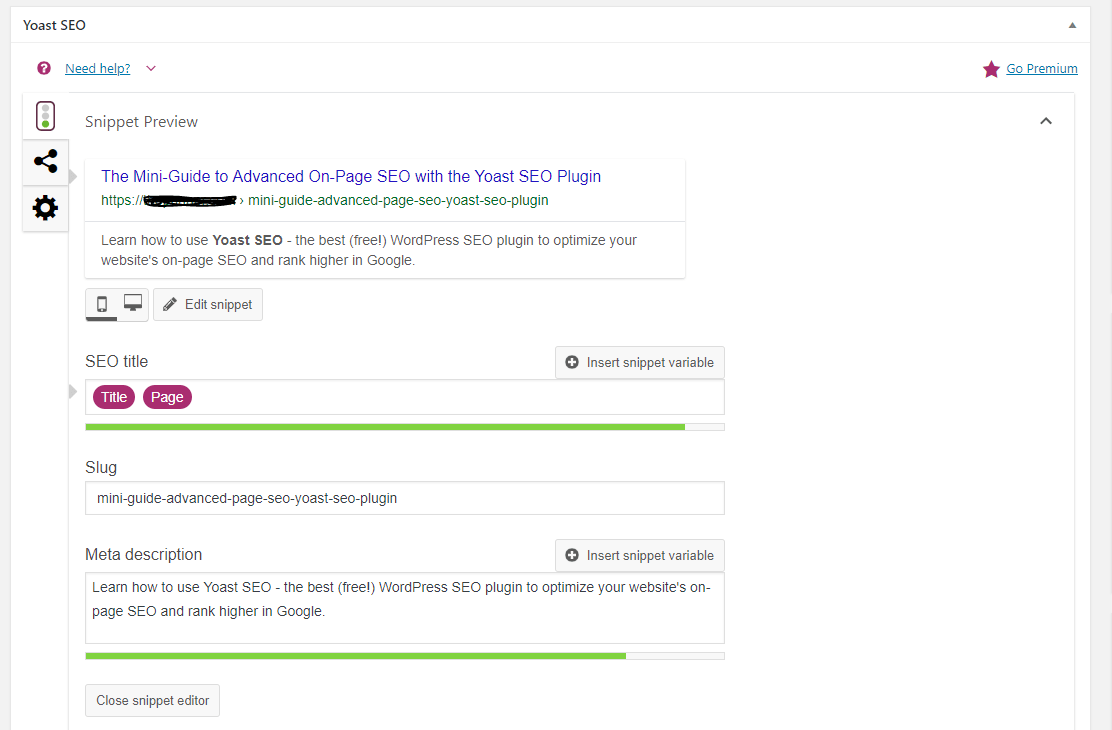1112x730 pixels.
Task: Click the SEO title length progress bar
Action: click(x=405, y=427)
